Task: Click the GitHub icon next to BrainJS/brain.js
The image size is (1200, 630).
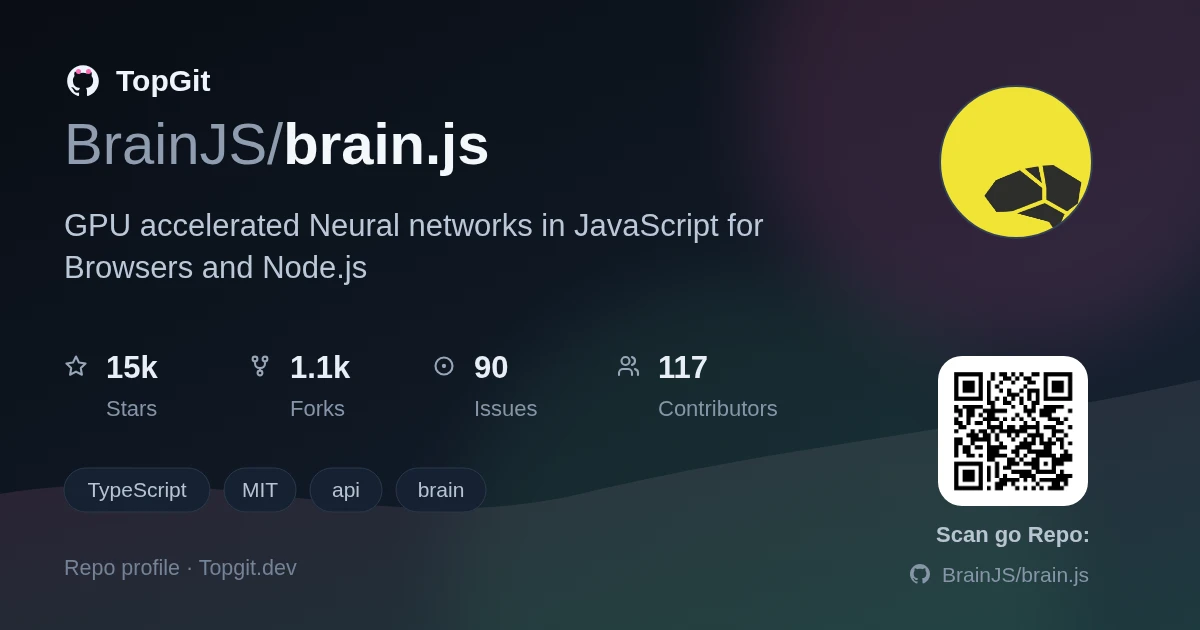Action: [920, 574]
